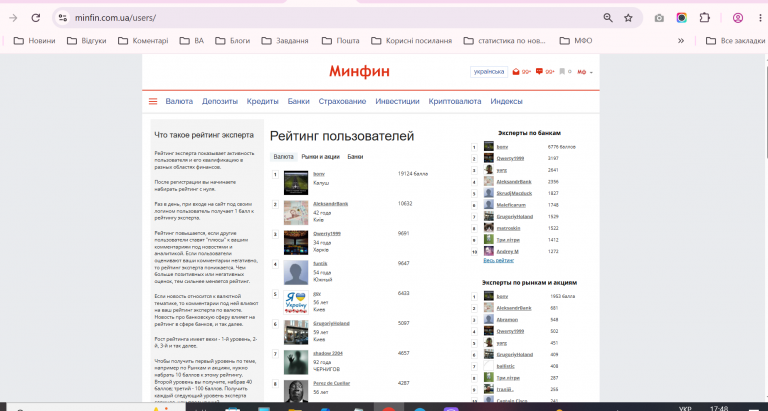Open the red speech-bubble comments icon
The width and height of the screenshot is (768, 411).
point(539,72)
